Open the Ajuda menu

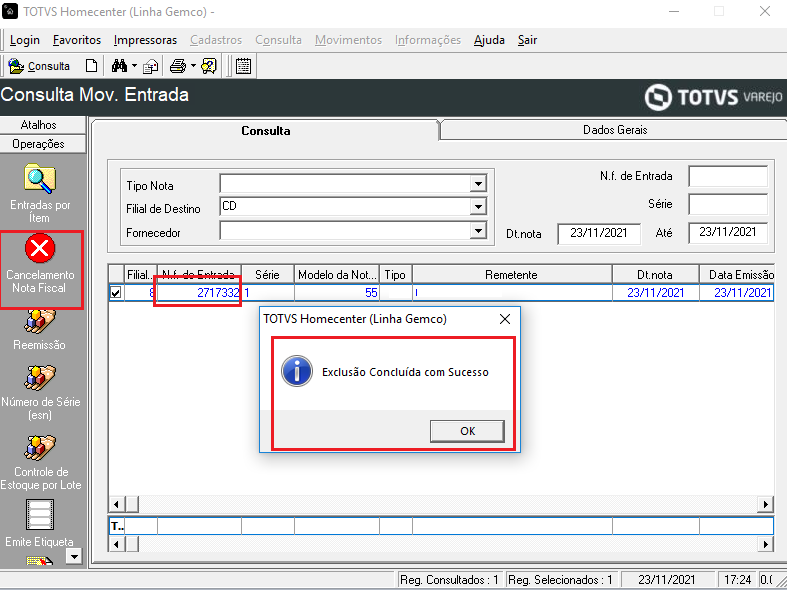pyautogui.click(x=489, y=40)
